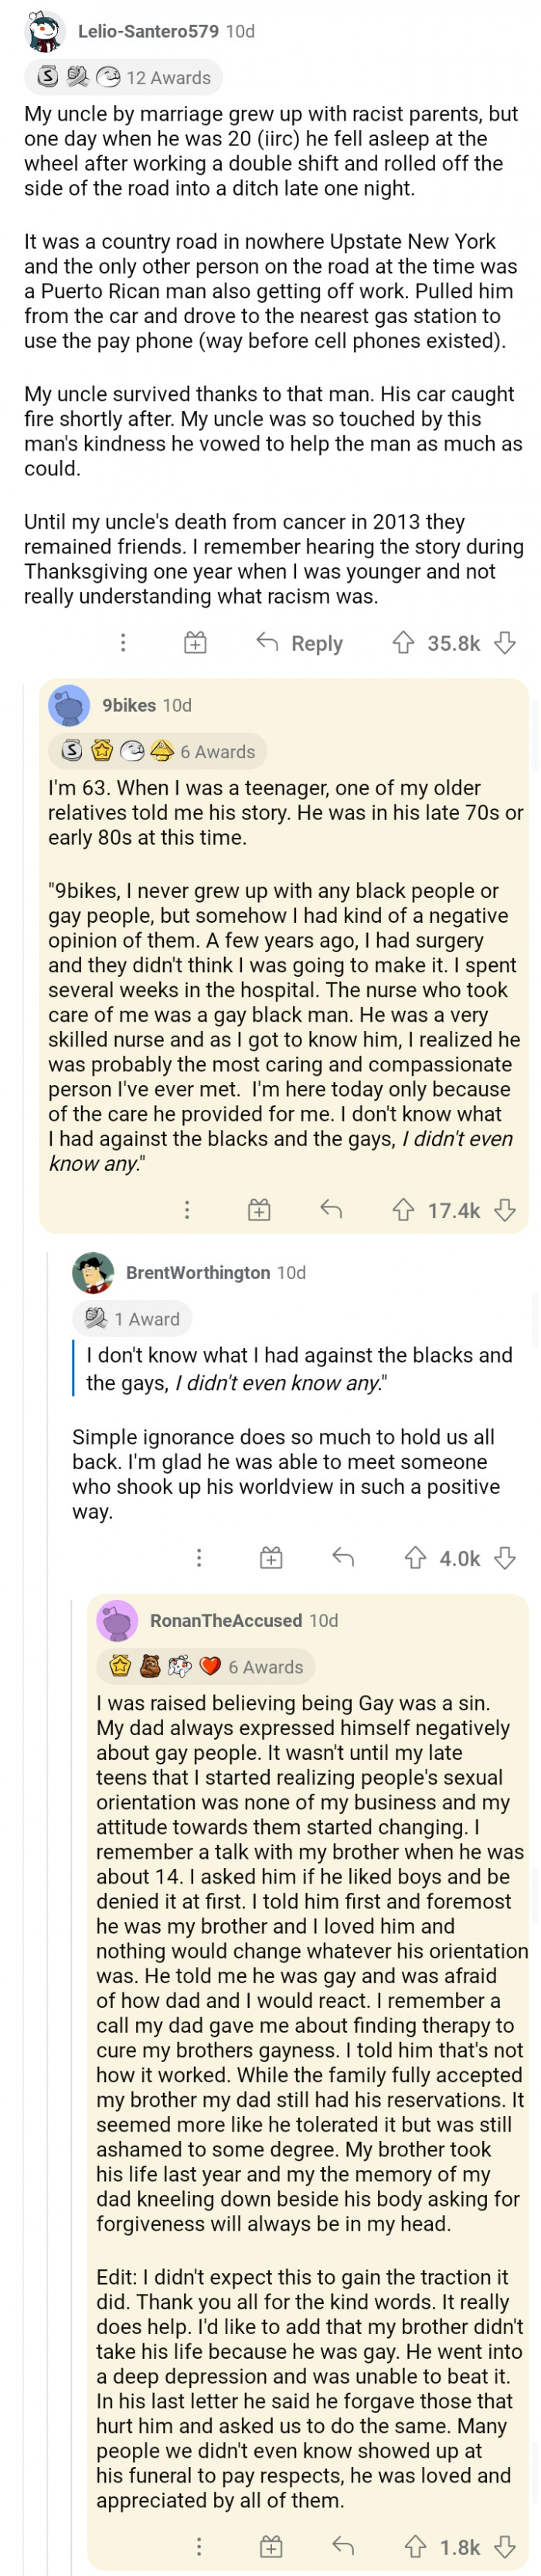Click RonanTheAccused's purple avatar

click(x=117, y=1621)
